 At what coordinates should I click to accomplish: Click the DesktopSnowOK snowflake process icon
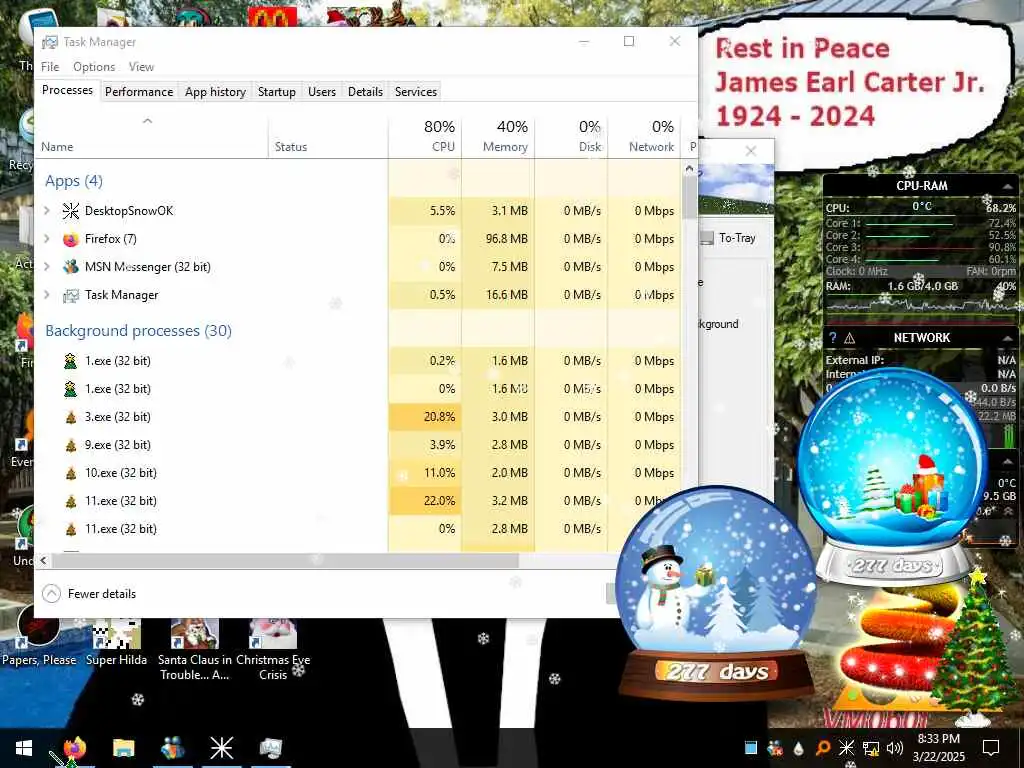[71, 210]
